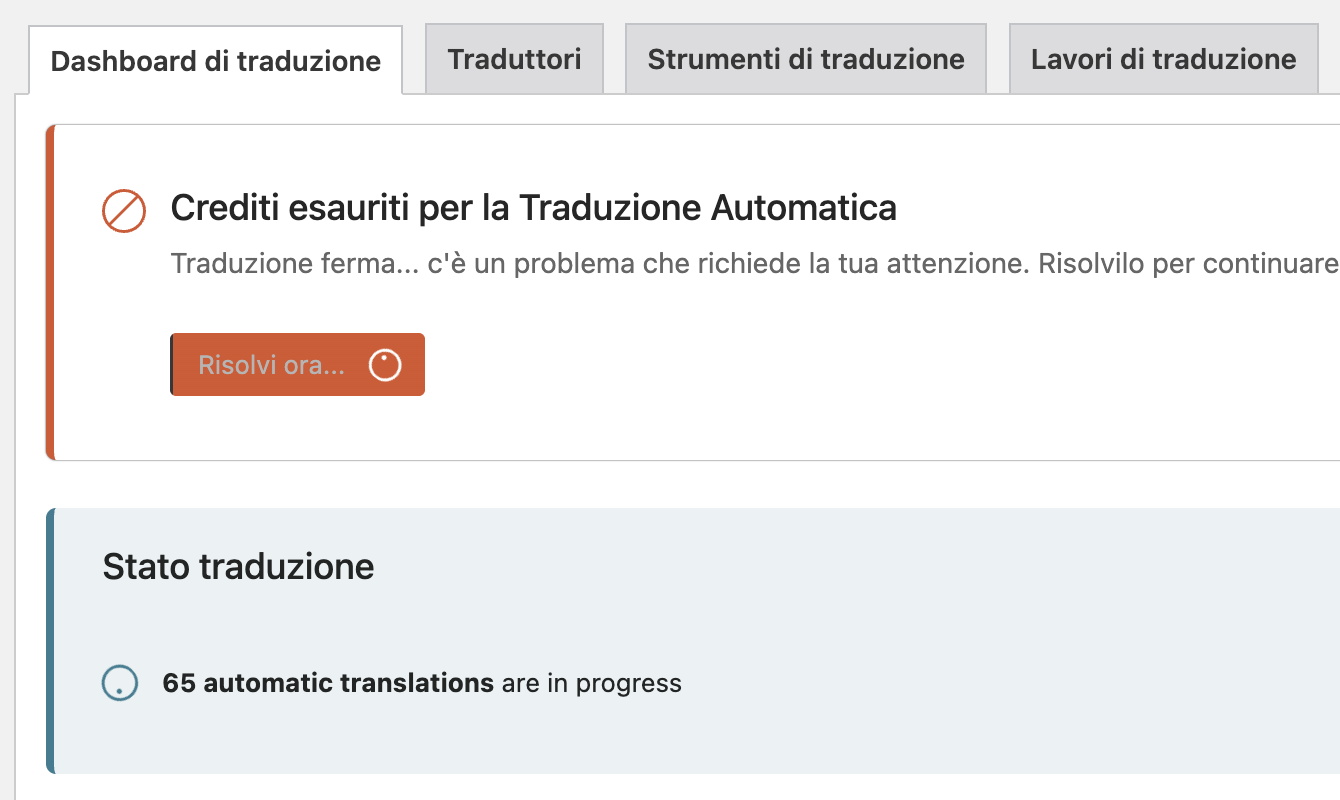Click the credits-exhausted prohibition icon

(x=124, y=211)
